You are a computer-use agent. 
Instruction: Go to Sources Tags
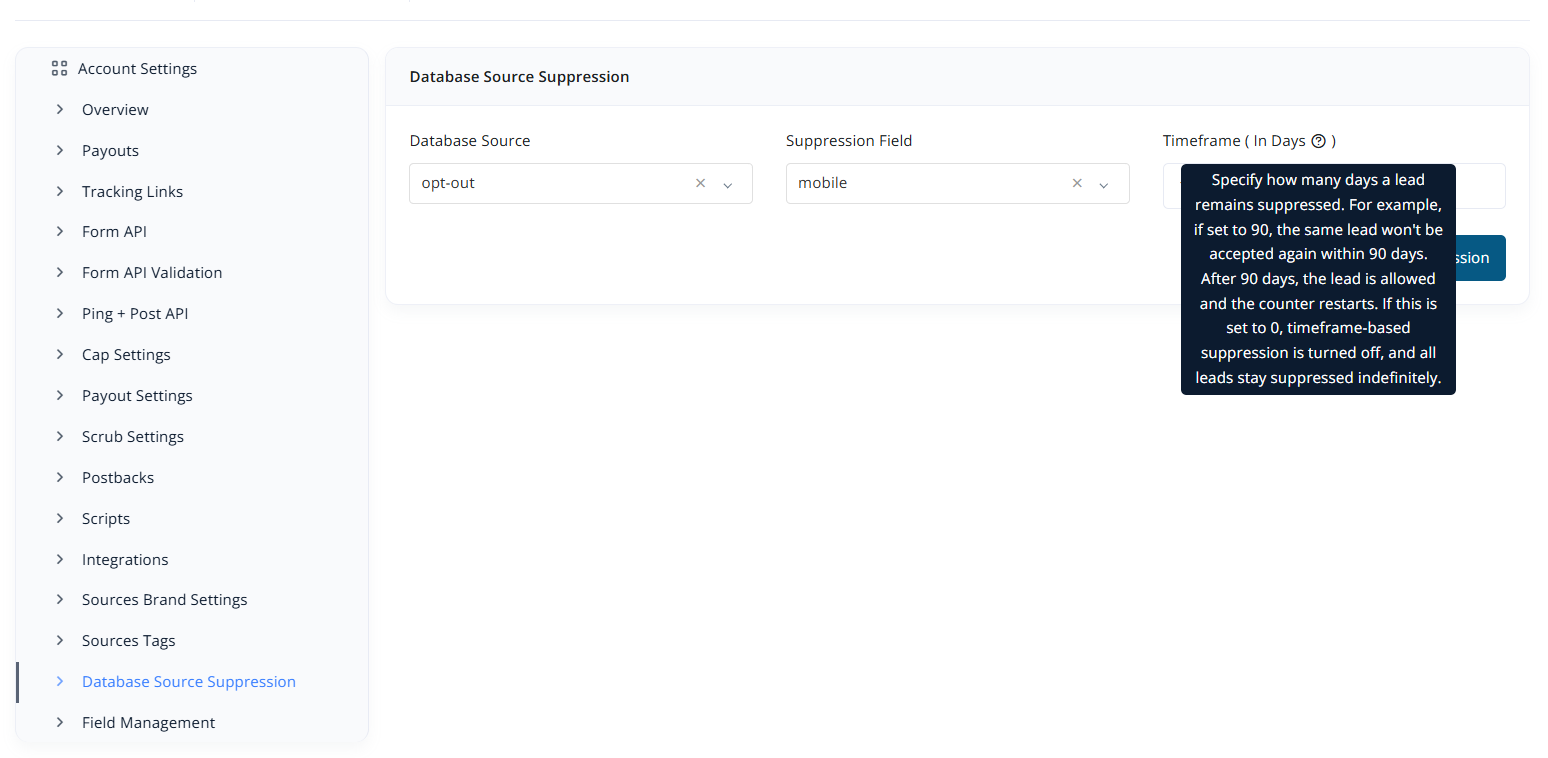(x=129, y=640)
